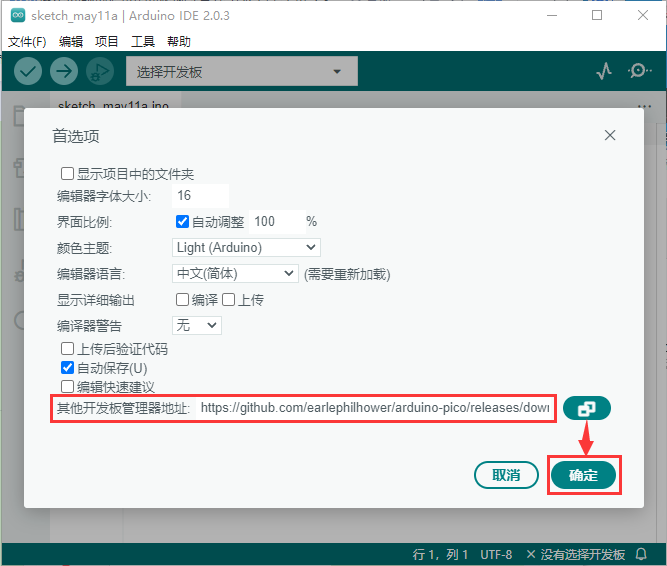Open the 编译器警告 无 dropdown
667x566 pixels.
tap(197, 325)
